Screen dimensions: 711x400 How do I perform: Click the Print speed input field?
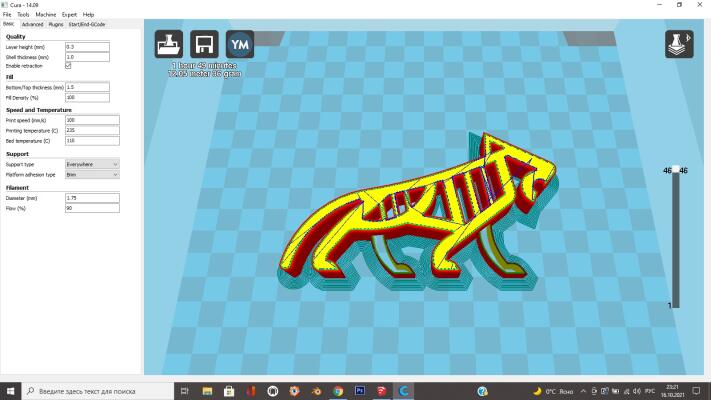(x=92, y=120)
